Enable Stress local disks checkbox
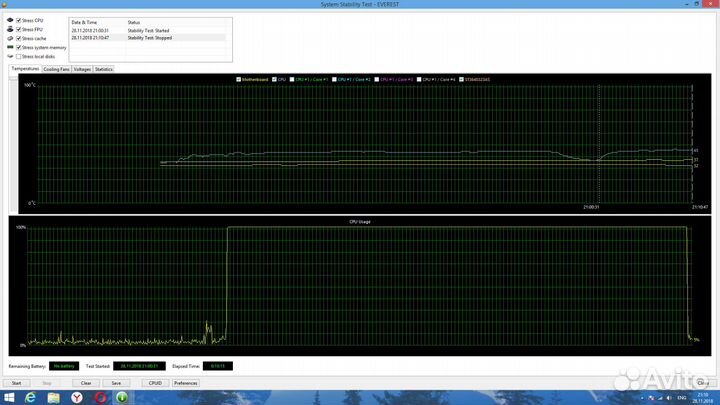This screenshot has height=405, width=720. pyautogui.click(x=19, y=56)
